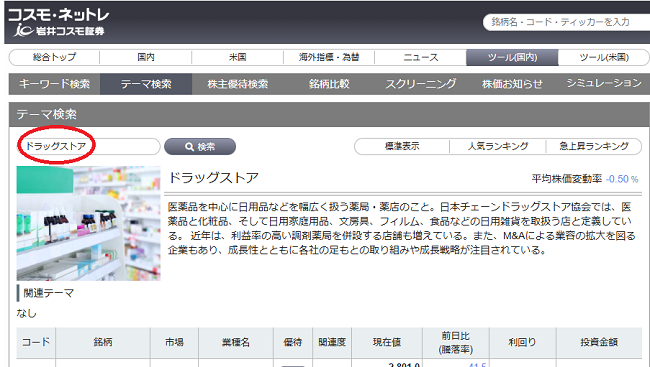Go to 株主優待検索 menu
Viewport: 650px width, 367px height.
coord(238,84)
